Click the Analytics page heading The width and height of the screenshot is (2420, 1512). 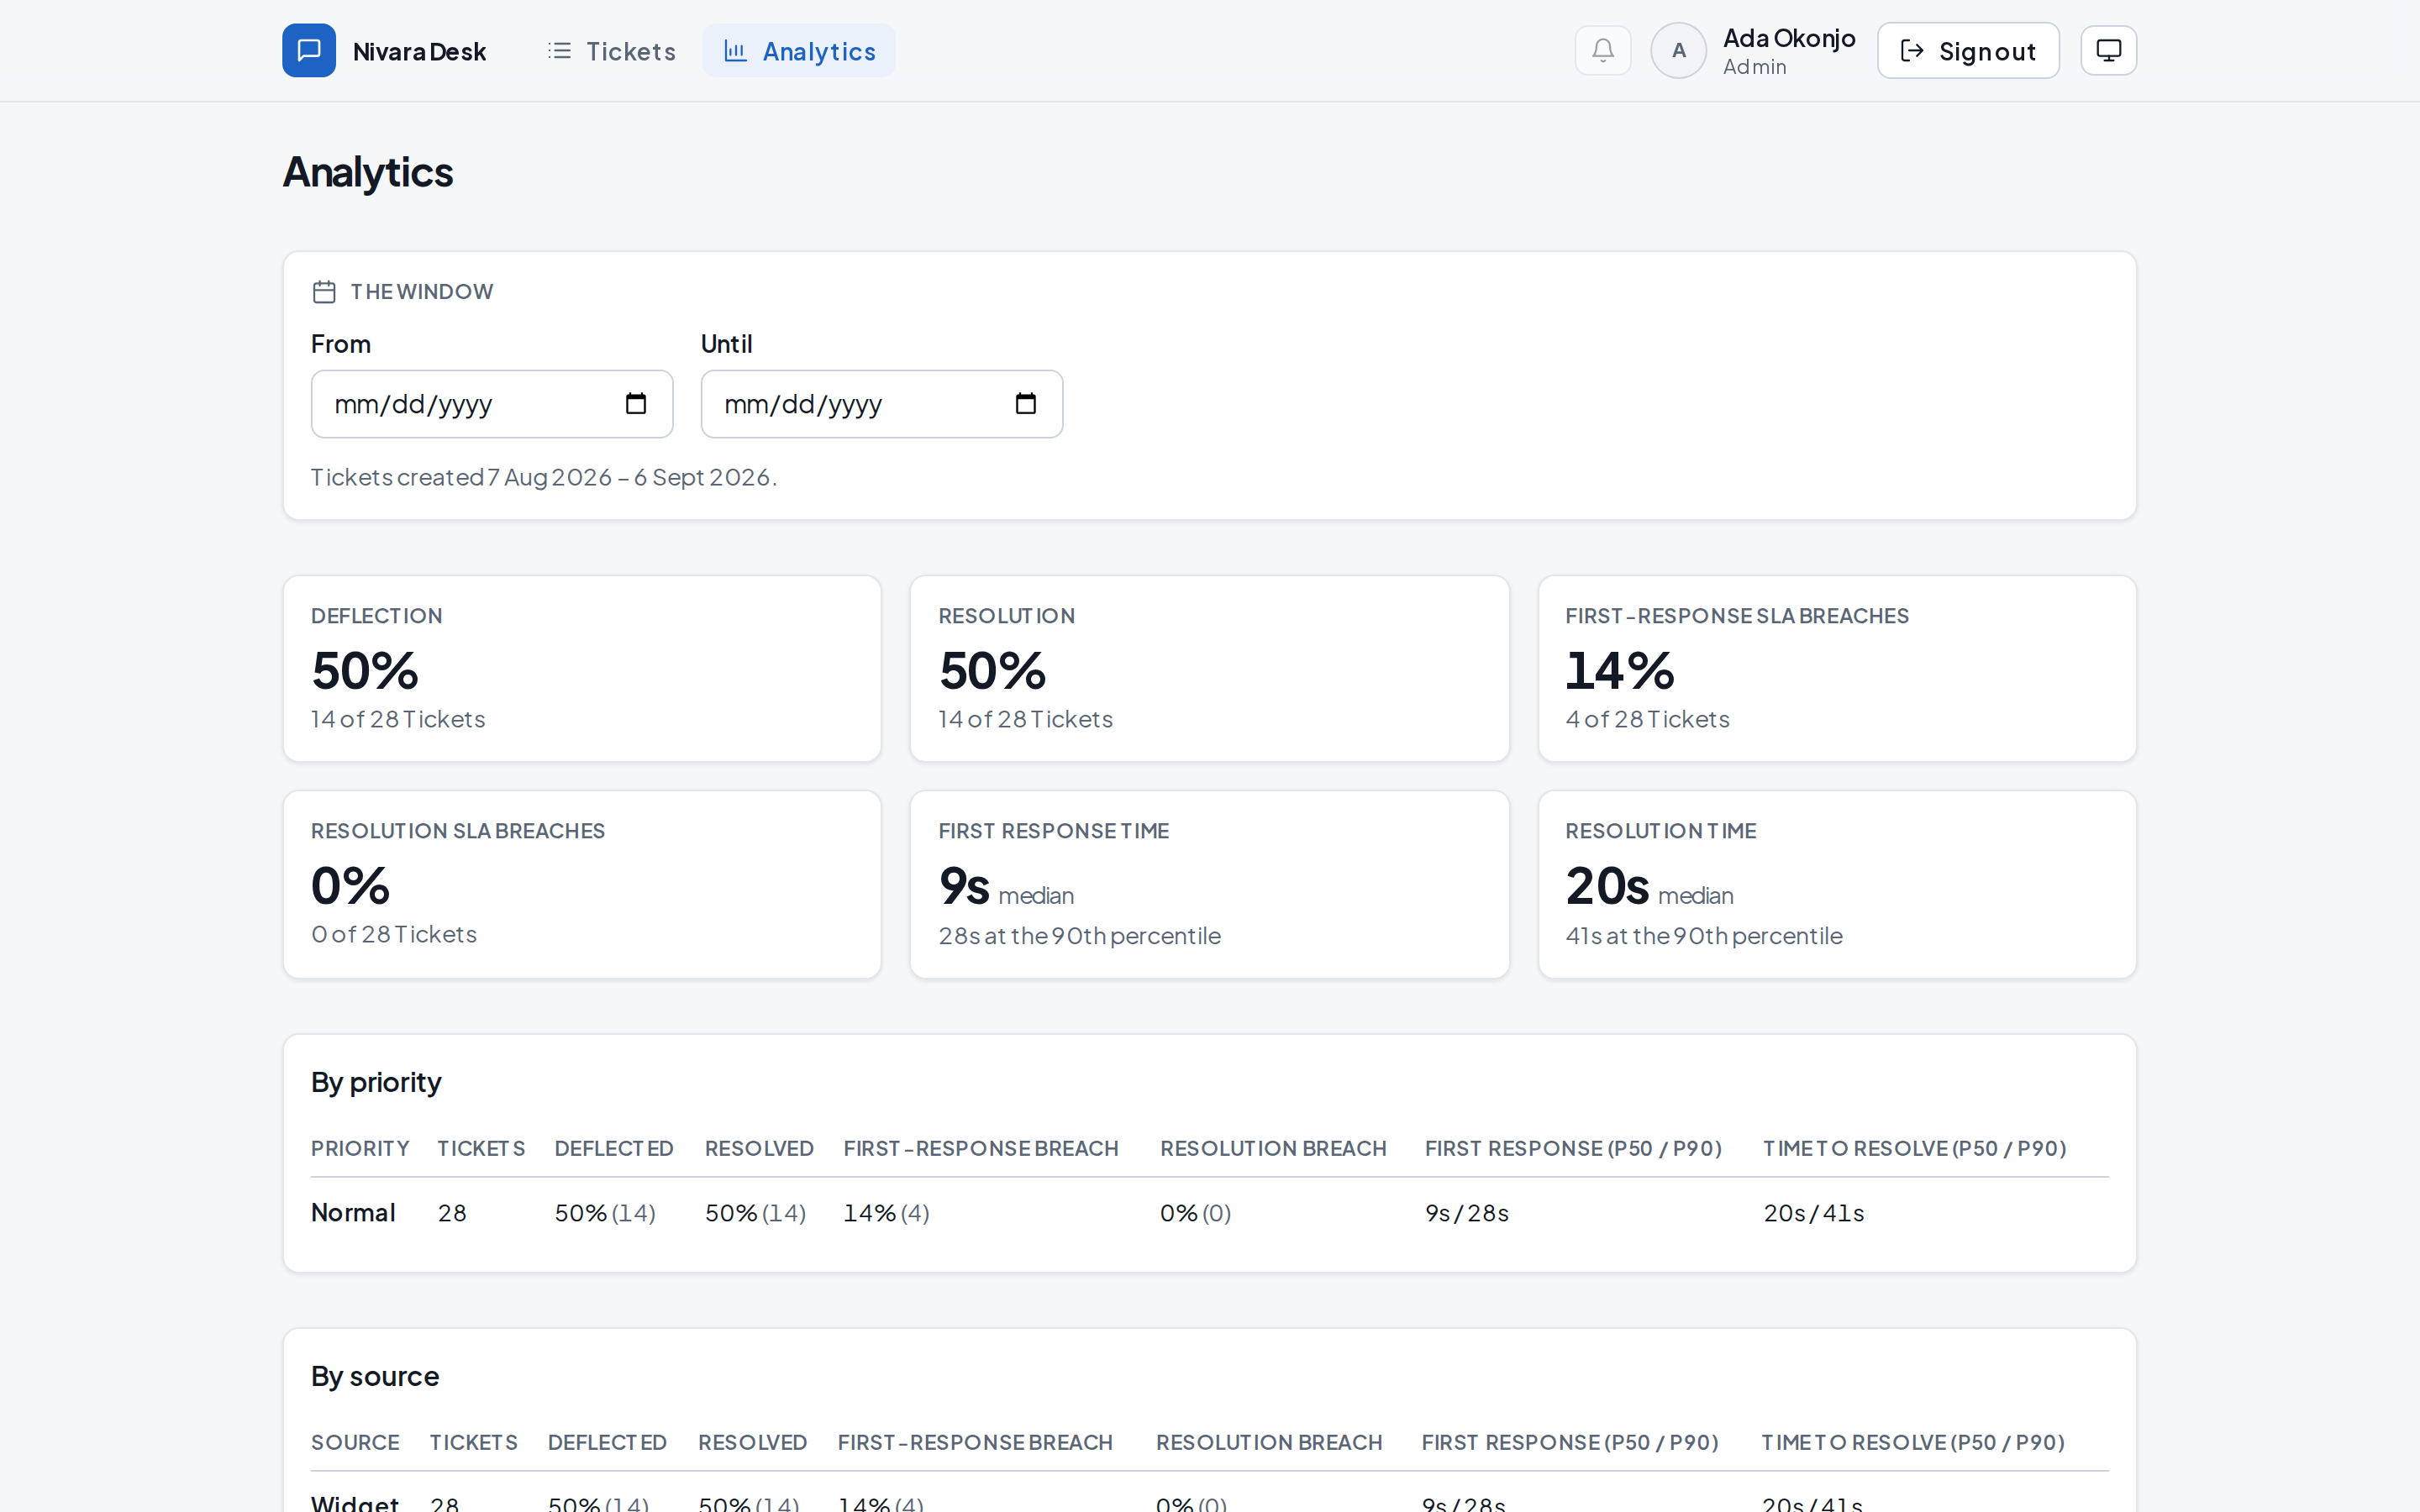coord(368,172)
